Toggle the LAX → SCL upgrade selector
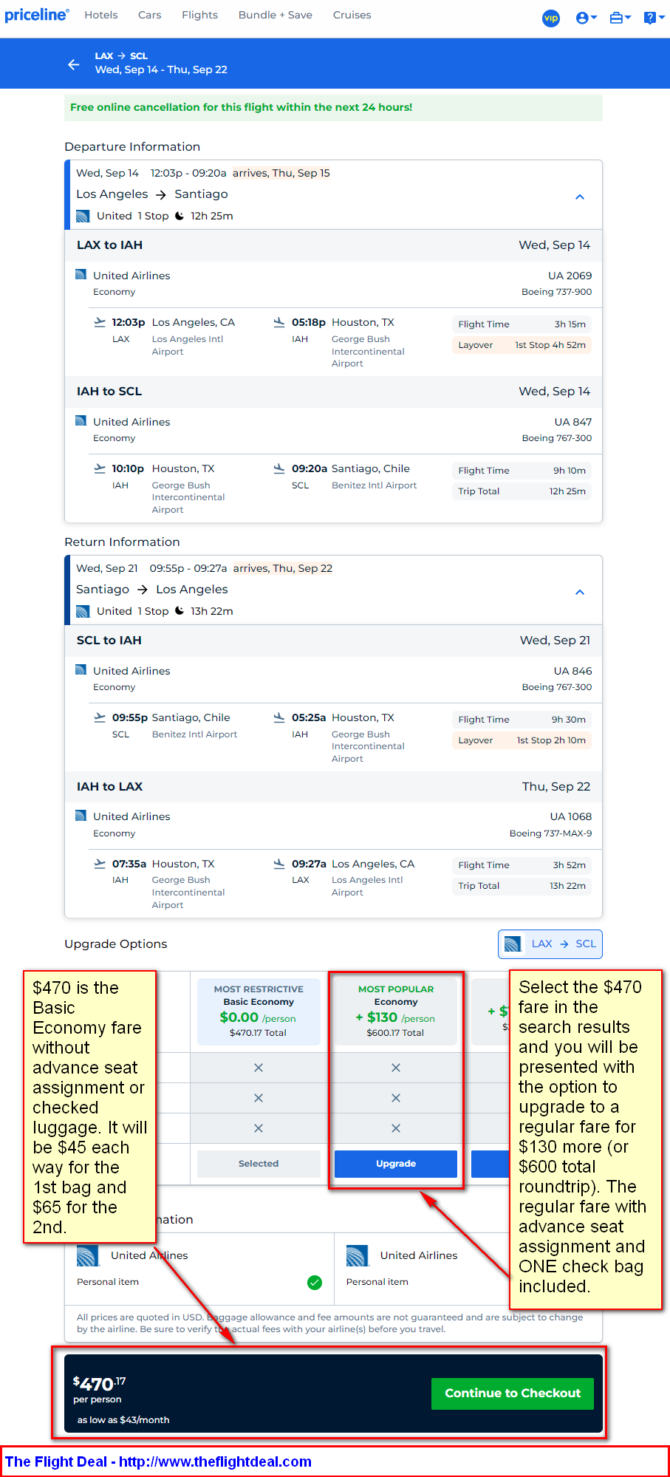This screenshot has height=1477, width=670. 550,944
